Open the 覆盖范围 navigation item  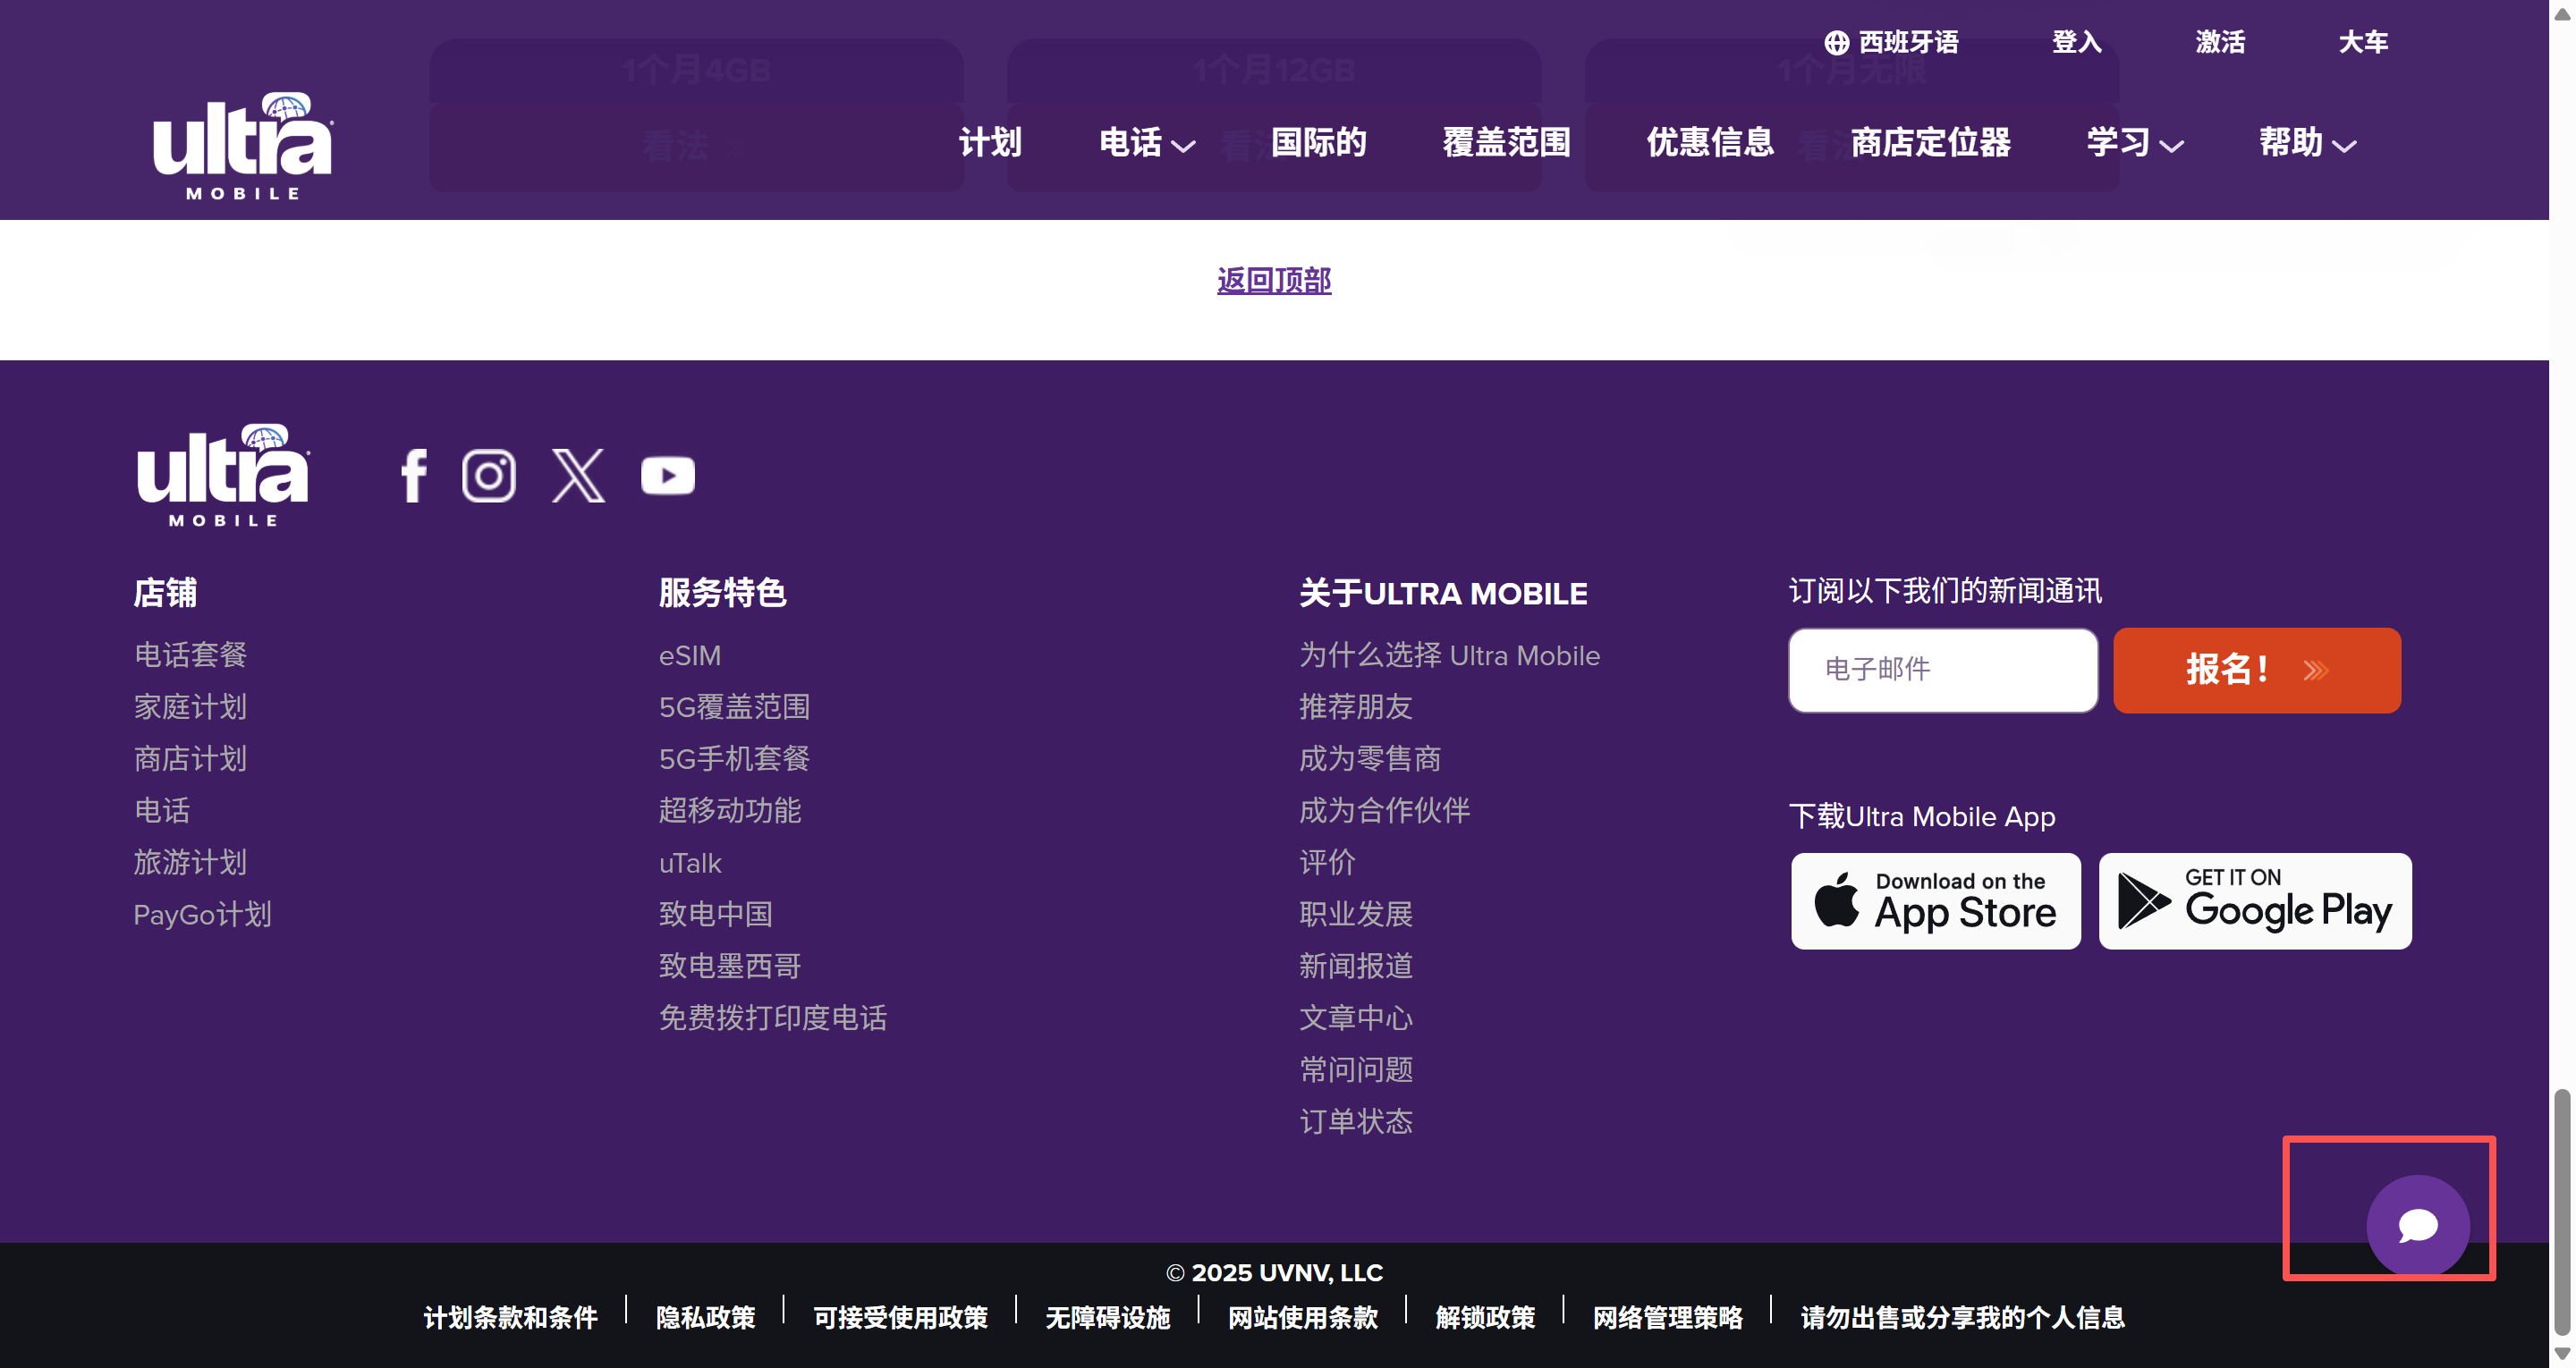coord(1507,143)
